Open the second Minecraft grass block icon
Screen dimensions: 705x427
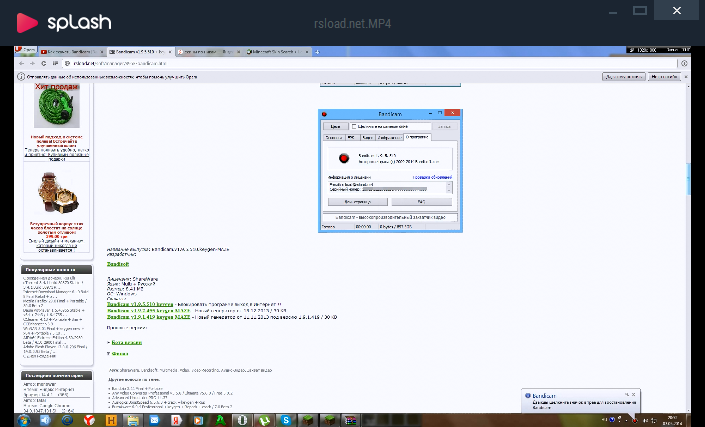click(x=330, y=420)
